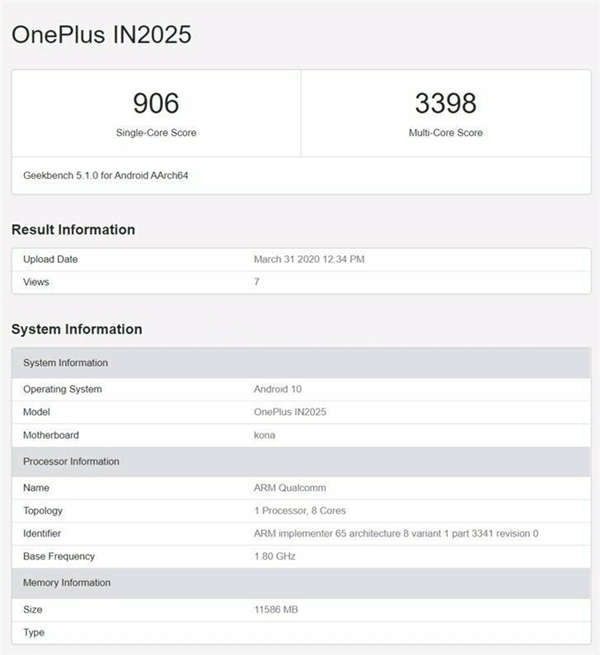Click the ARM Qualcomm value
The width and height of the screenshot is (600, 655).
(290, 488)
